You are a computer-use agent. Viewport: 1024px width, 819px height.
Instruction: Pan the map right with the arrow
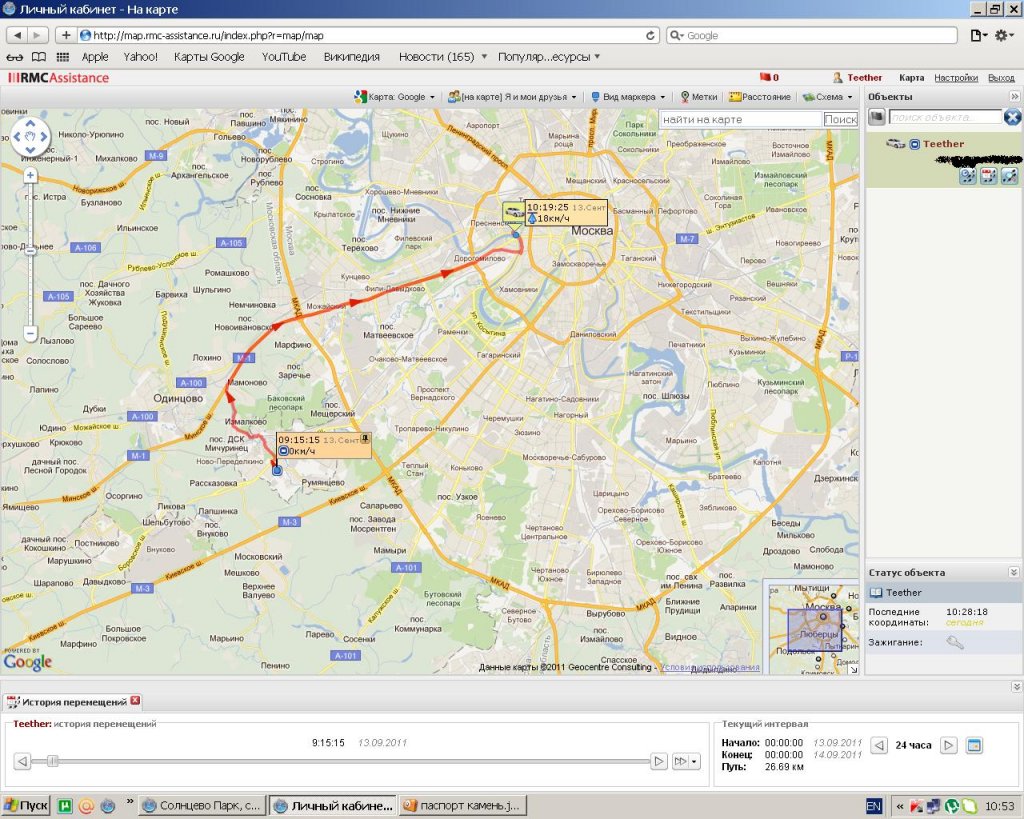point(44,136)
